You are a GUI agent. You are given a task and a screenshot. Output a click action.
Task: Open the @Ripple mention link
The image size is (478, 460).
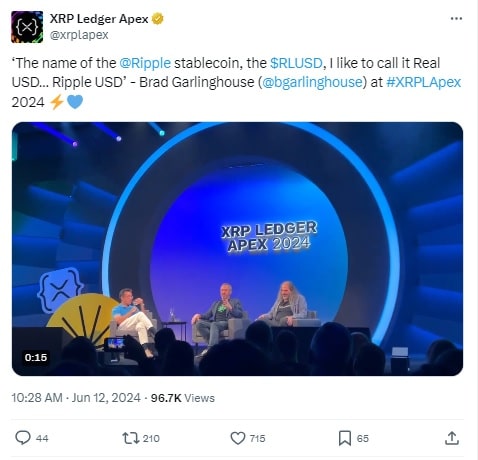[x=145, y=63]
